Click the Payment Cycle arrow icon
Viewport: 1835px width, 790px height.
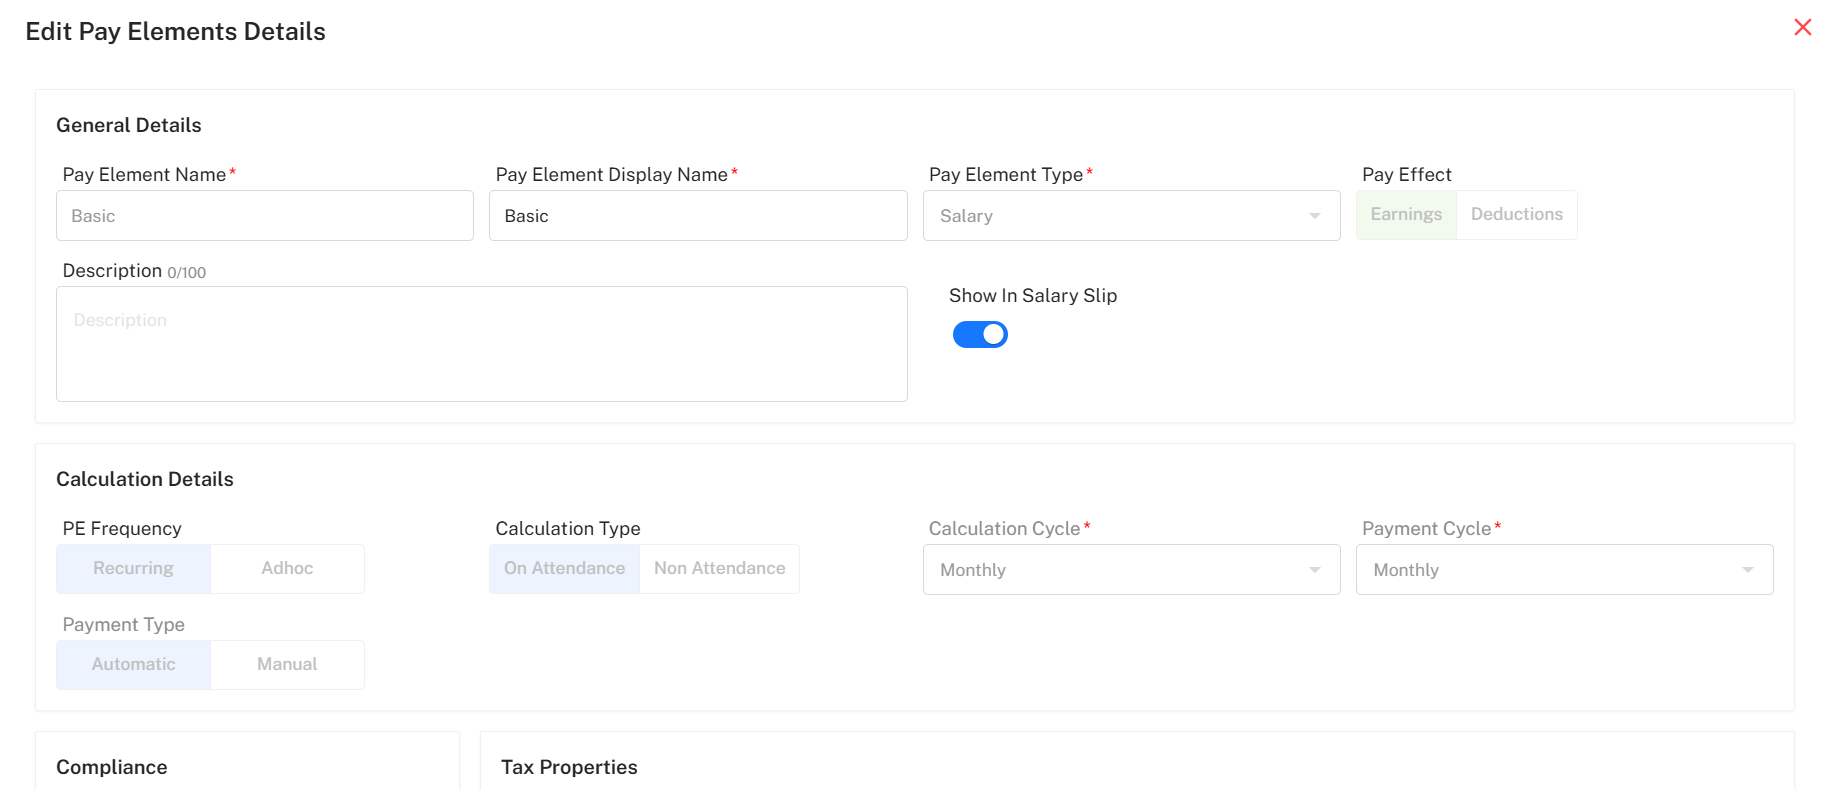[x=1747, y=570]
